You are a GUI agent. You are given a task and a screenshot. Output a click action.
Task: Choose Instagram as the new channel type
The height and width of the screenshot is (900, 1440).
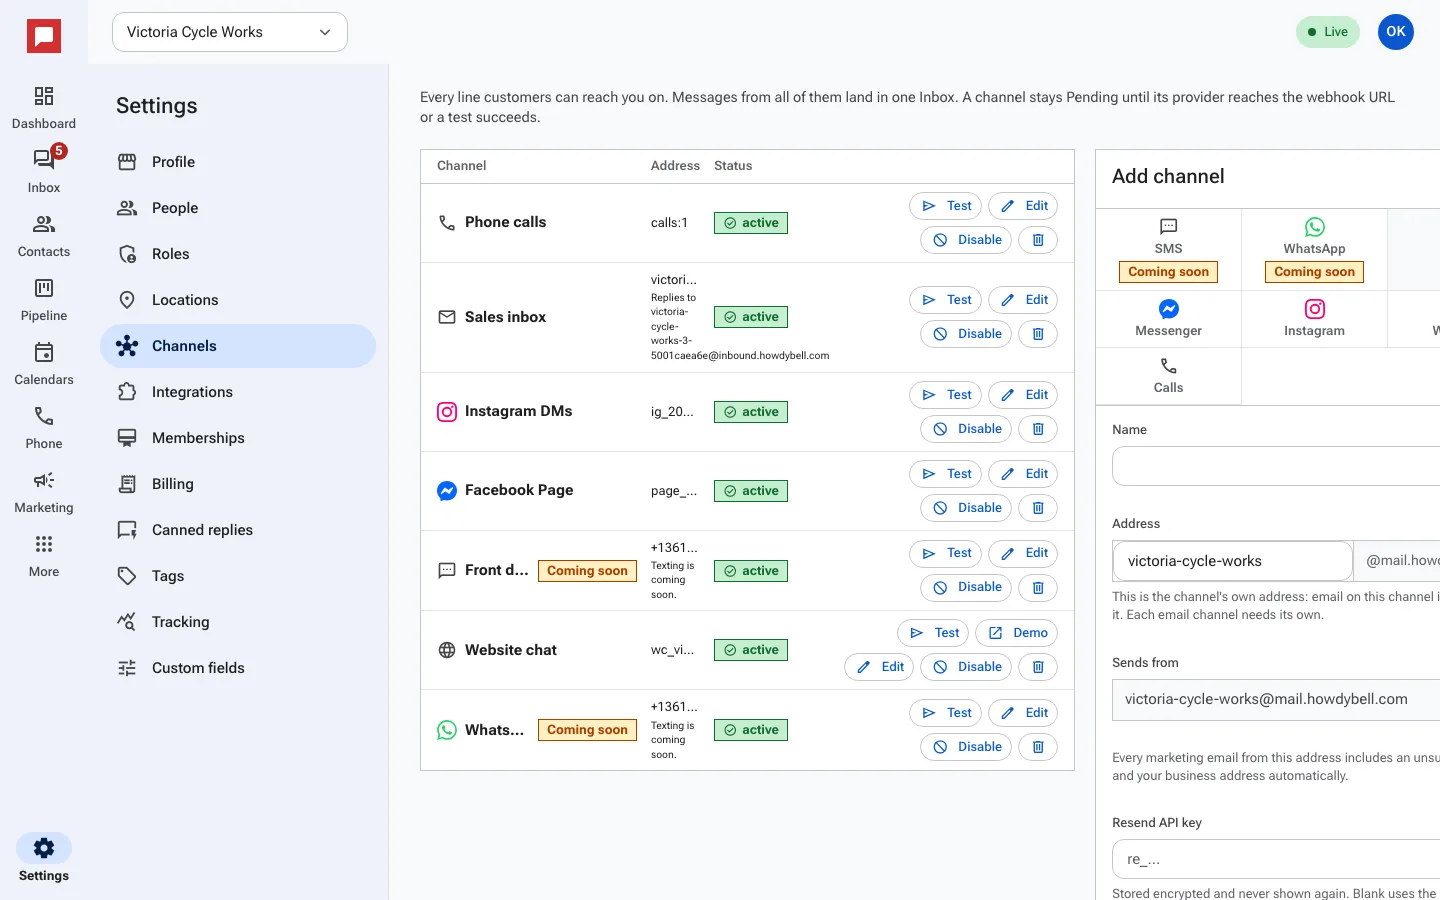point(1314,319)
